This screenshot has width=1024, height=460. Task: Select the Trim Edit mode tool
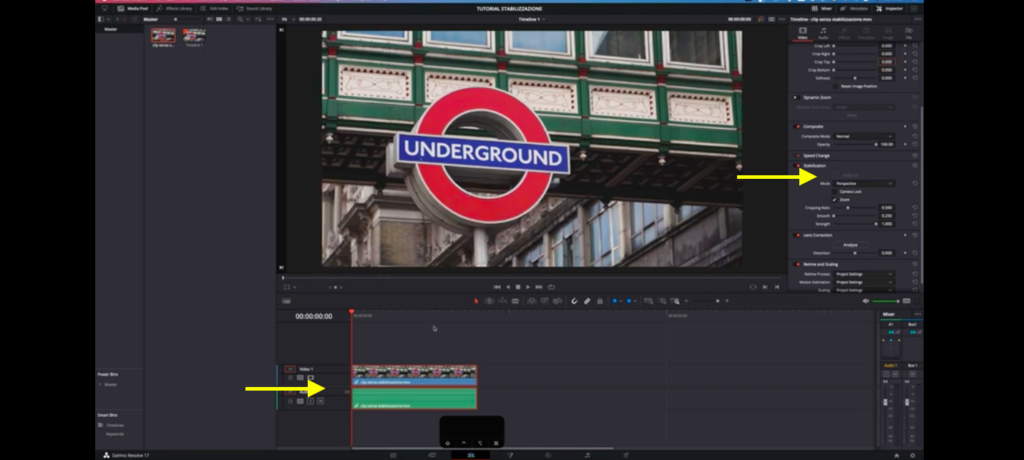click(x=489, y=301)
